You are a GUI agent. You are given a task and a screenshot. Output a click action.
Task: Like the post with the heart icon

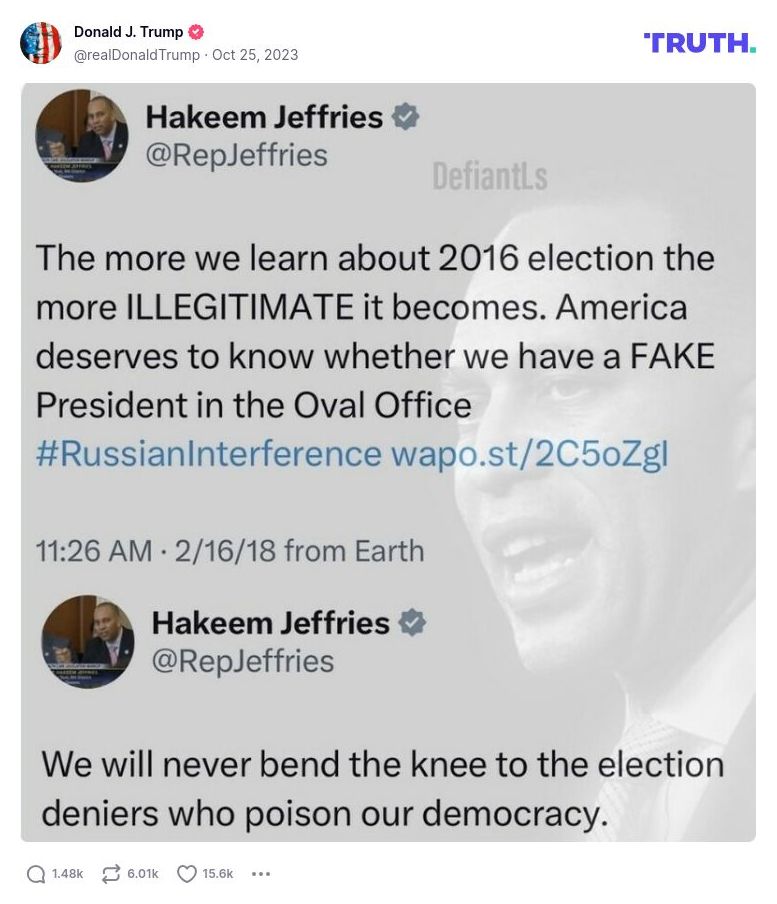(x=187, y=874)
